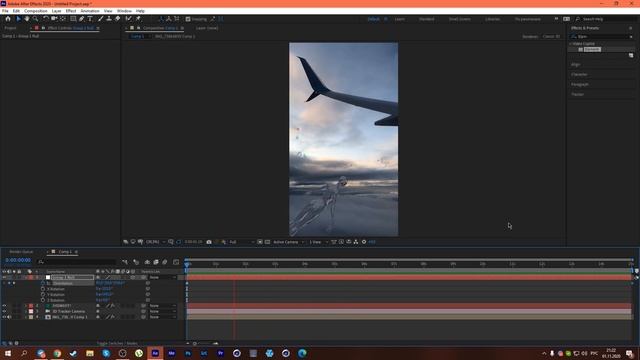
Task: Select the Eraser tool
Action: 118,19
